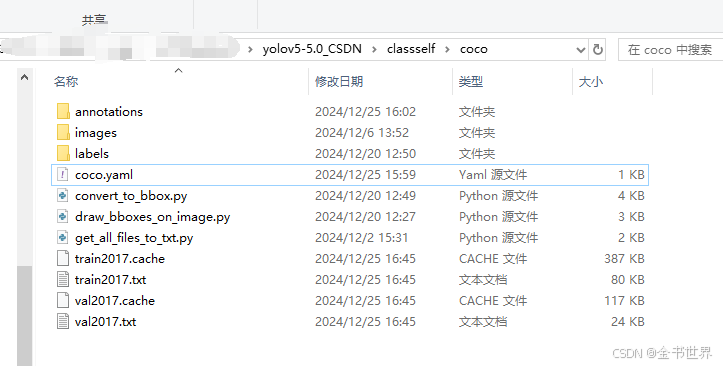
Task: Click the val2017.cache file icon
Action: [63, 301]
